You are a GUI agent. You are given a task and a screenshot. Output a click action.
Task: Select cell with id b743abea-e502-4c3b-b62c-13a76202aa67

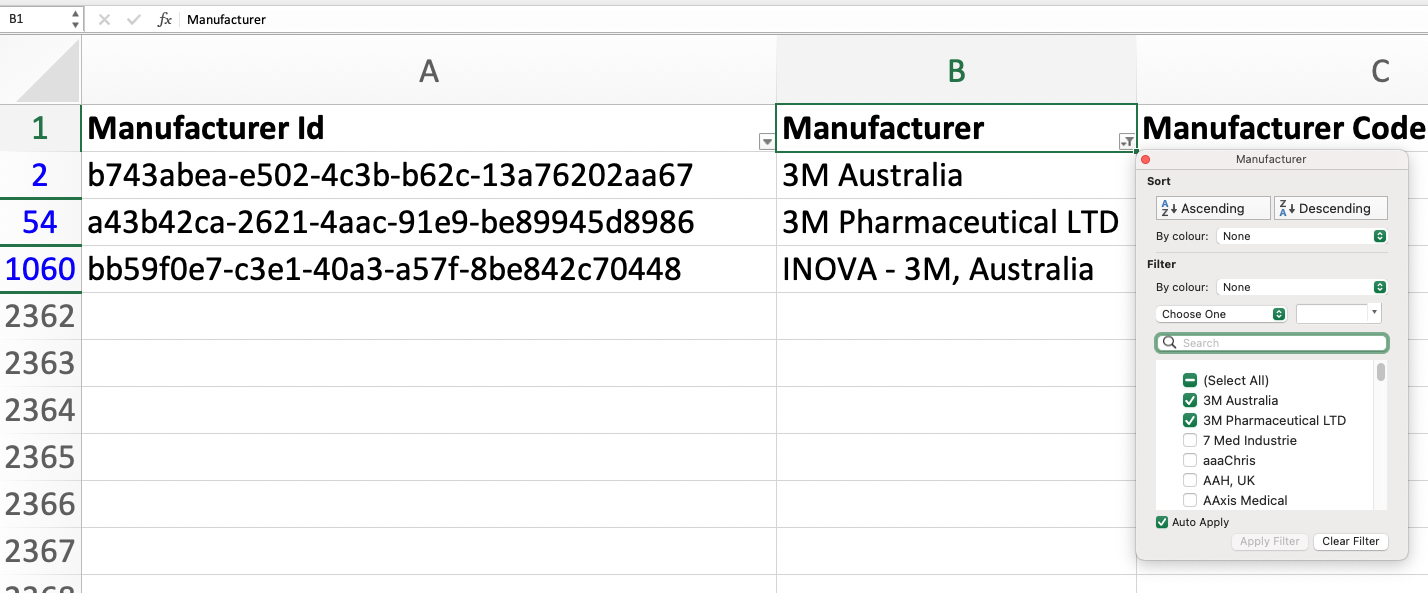pos(429,175)
